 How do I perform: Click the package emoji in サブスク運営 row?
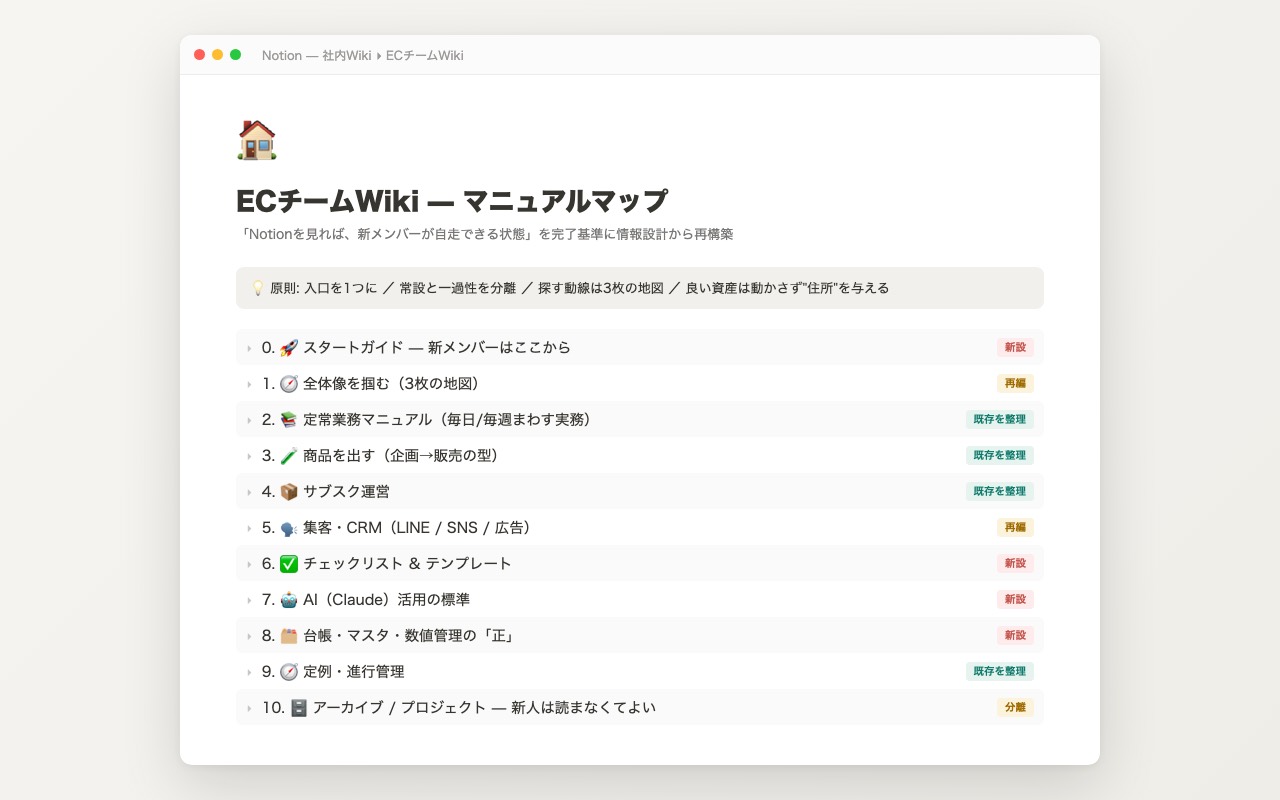tap(289, 492)
